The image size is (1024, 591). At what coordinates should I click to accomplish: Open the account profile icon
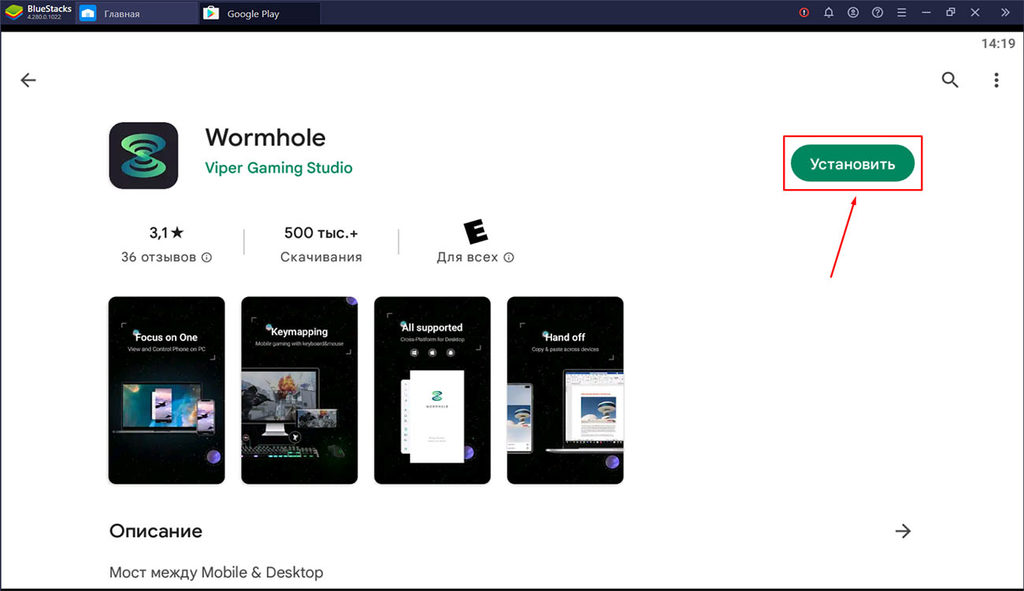point(853,12)
